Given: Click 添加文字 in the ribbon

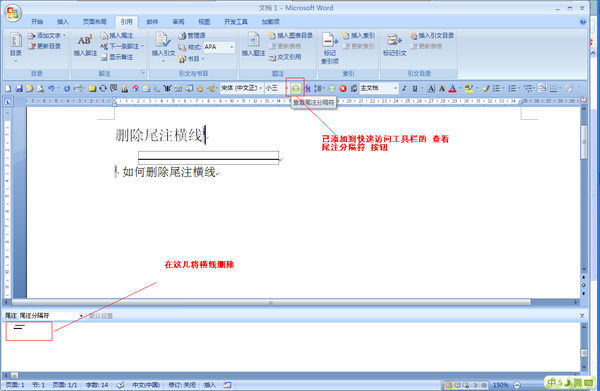Looking at the screenshot, I should click(x=47, y=36).
